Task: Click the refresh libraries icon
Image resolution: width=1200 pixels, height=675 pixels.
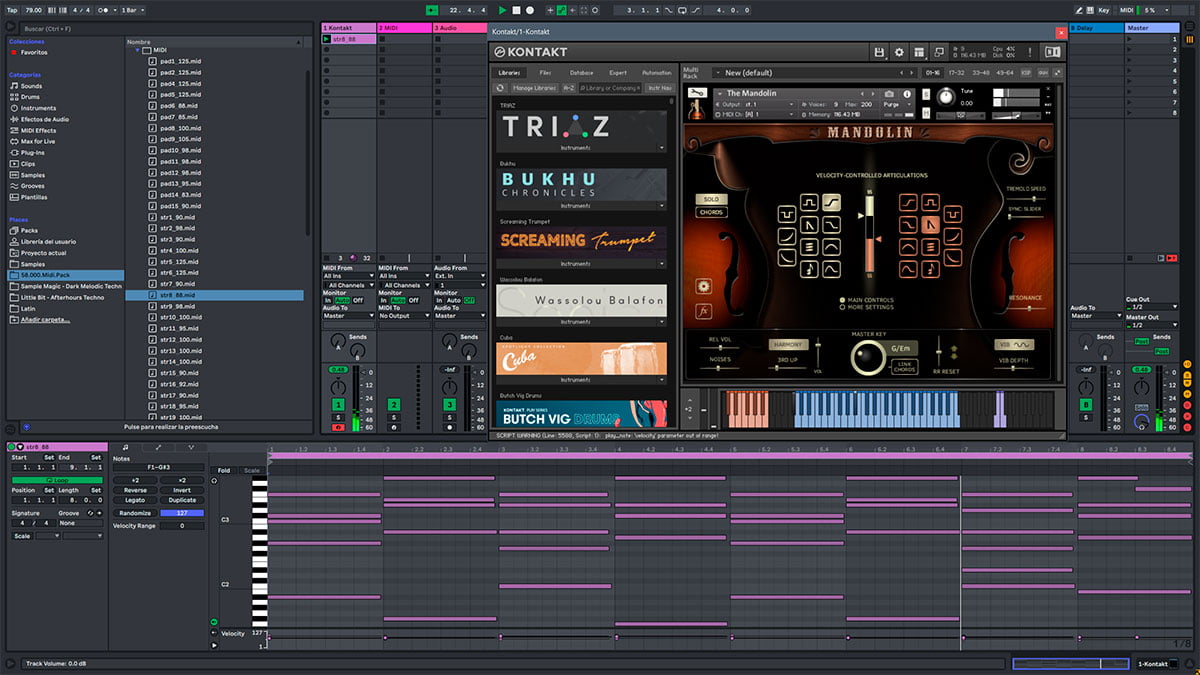Action: pyautogui.click(x=501, y=88)
